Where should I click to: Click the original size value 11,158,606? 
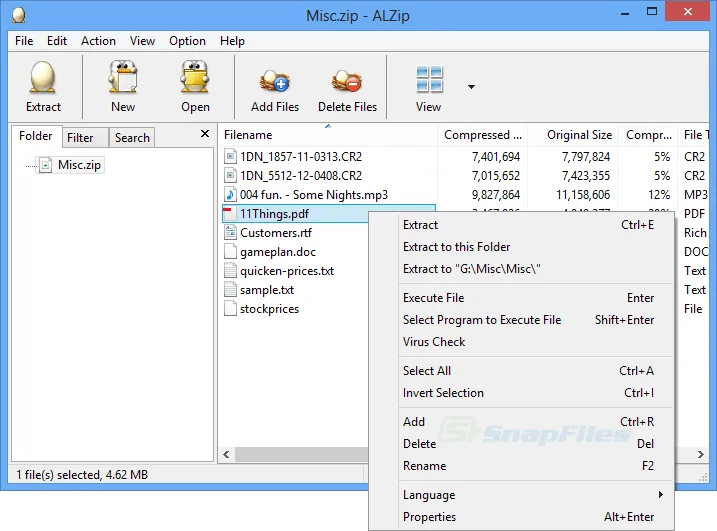tap(583, 195)
